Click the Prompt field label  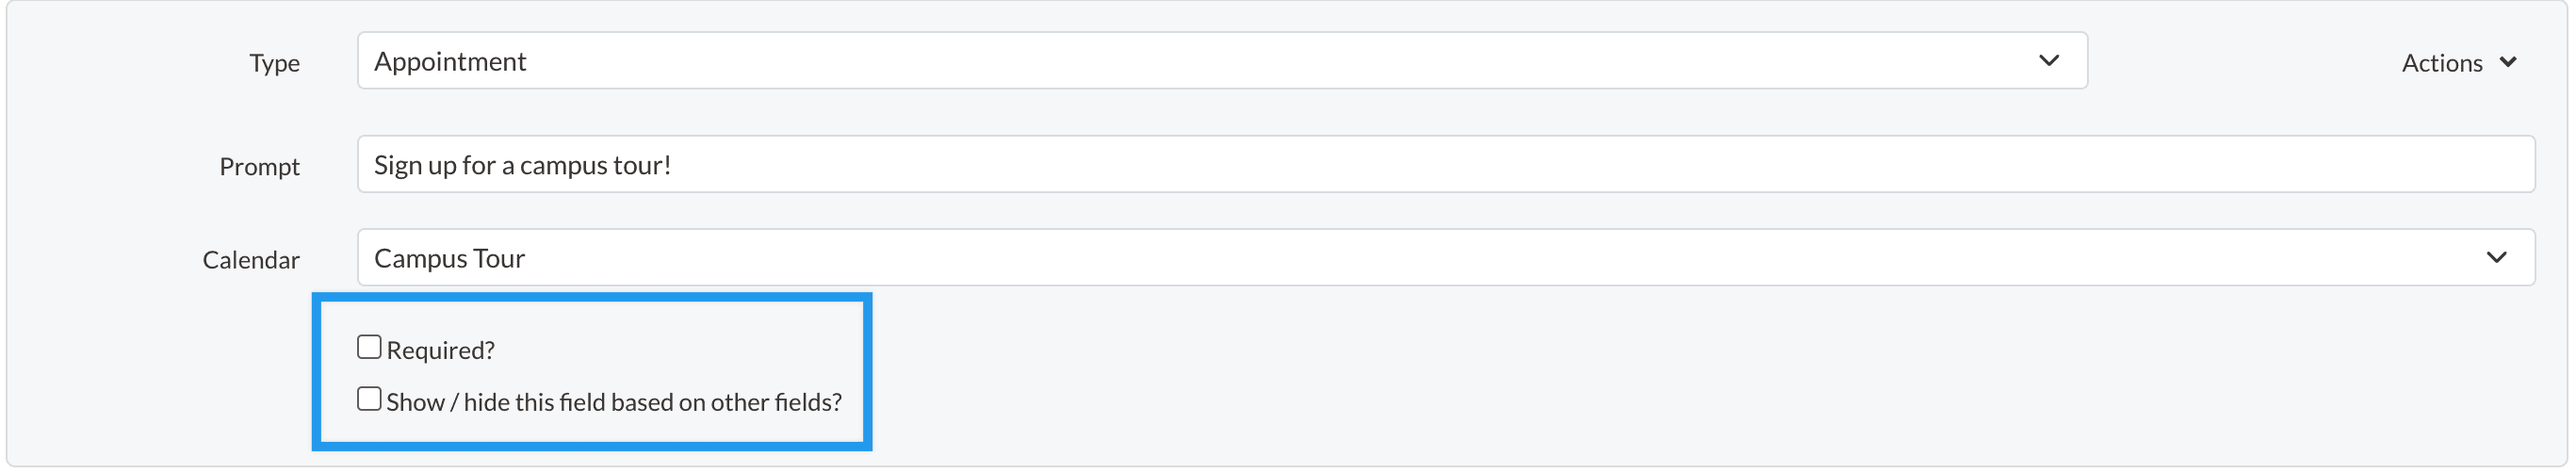(259, 167)
